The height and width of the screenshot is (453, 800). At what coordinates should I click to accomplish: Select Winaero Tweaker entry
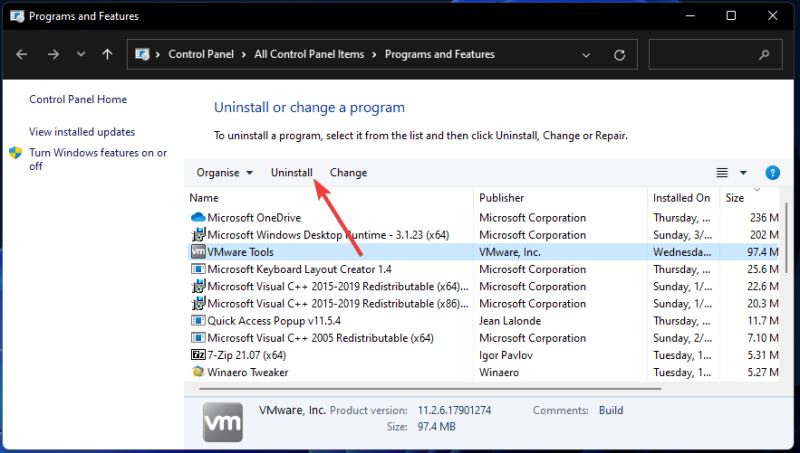(x=483, y=372)
